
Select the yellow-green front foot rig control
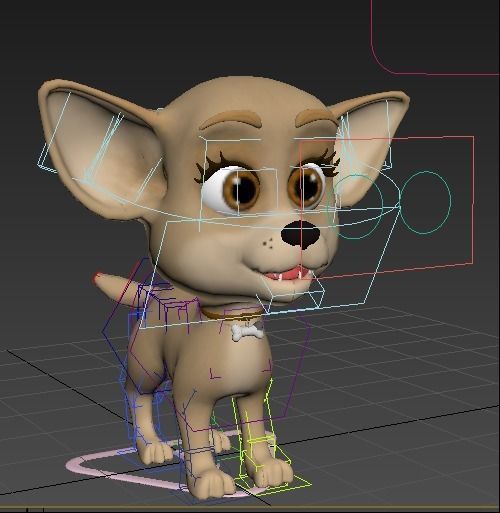(273, 483)
